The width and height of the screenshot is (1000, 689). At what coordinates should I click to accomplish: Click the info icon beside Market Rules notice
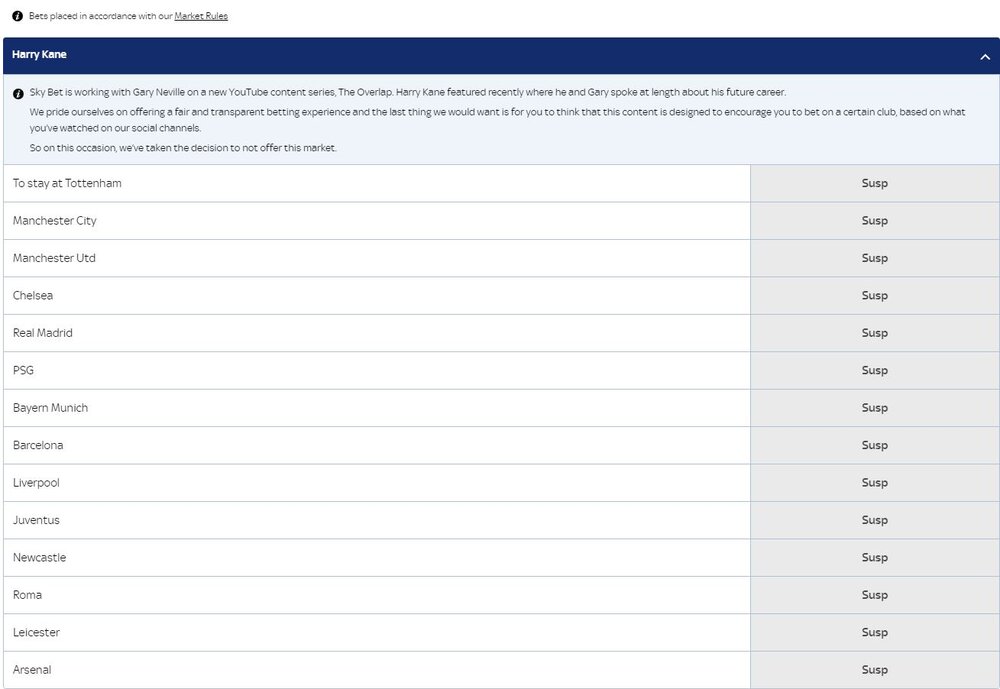pos(17,16)
